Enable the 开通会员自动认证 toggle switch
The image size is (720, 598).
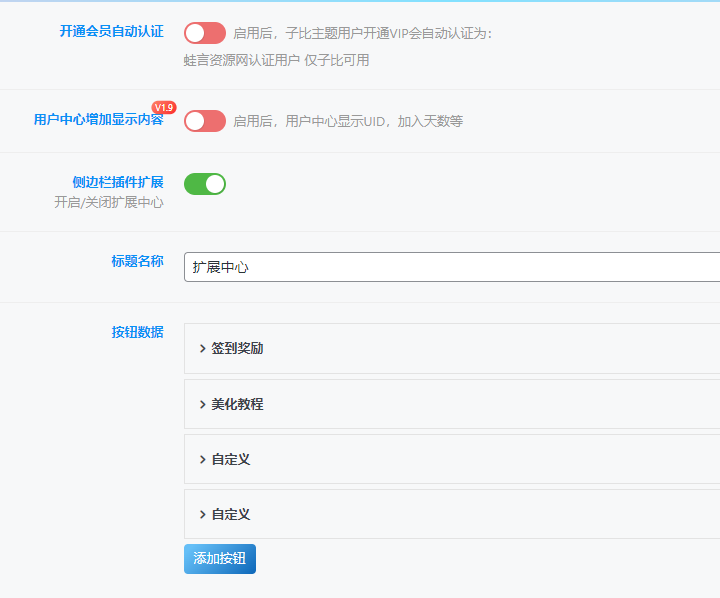click(205, 33)
